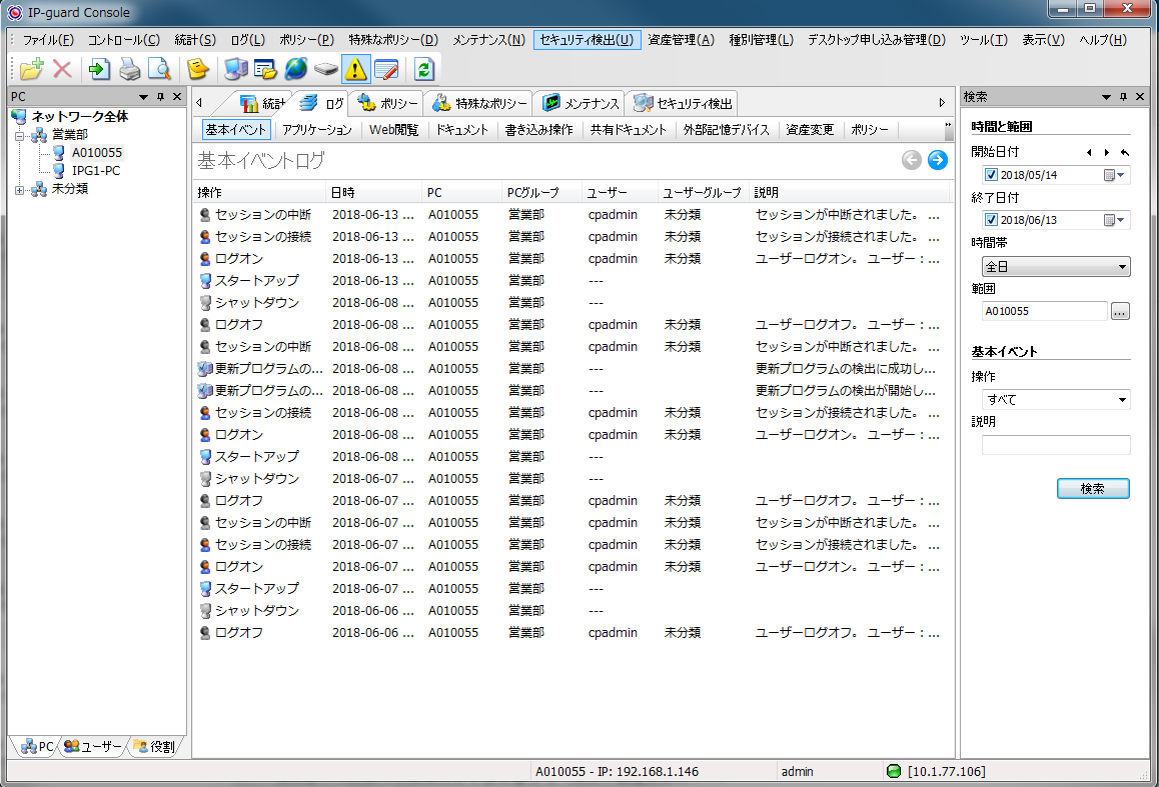Click the printer icon in toolbar
The width and height of the screenshot is (1159, 787).
tap(130, 69)
